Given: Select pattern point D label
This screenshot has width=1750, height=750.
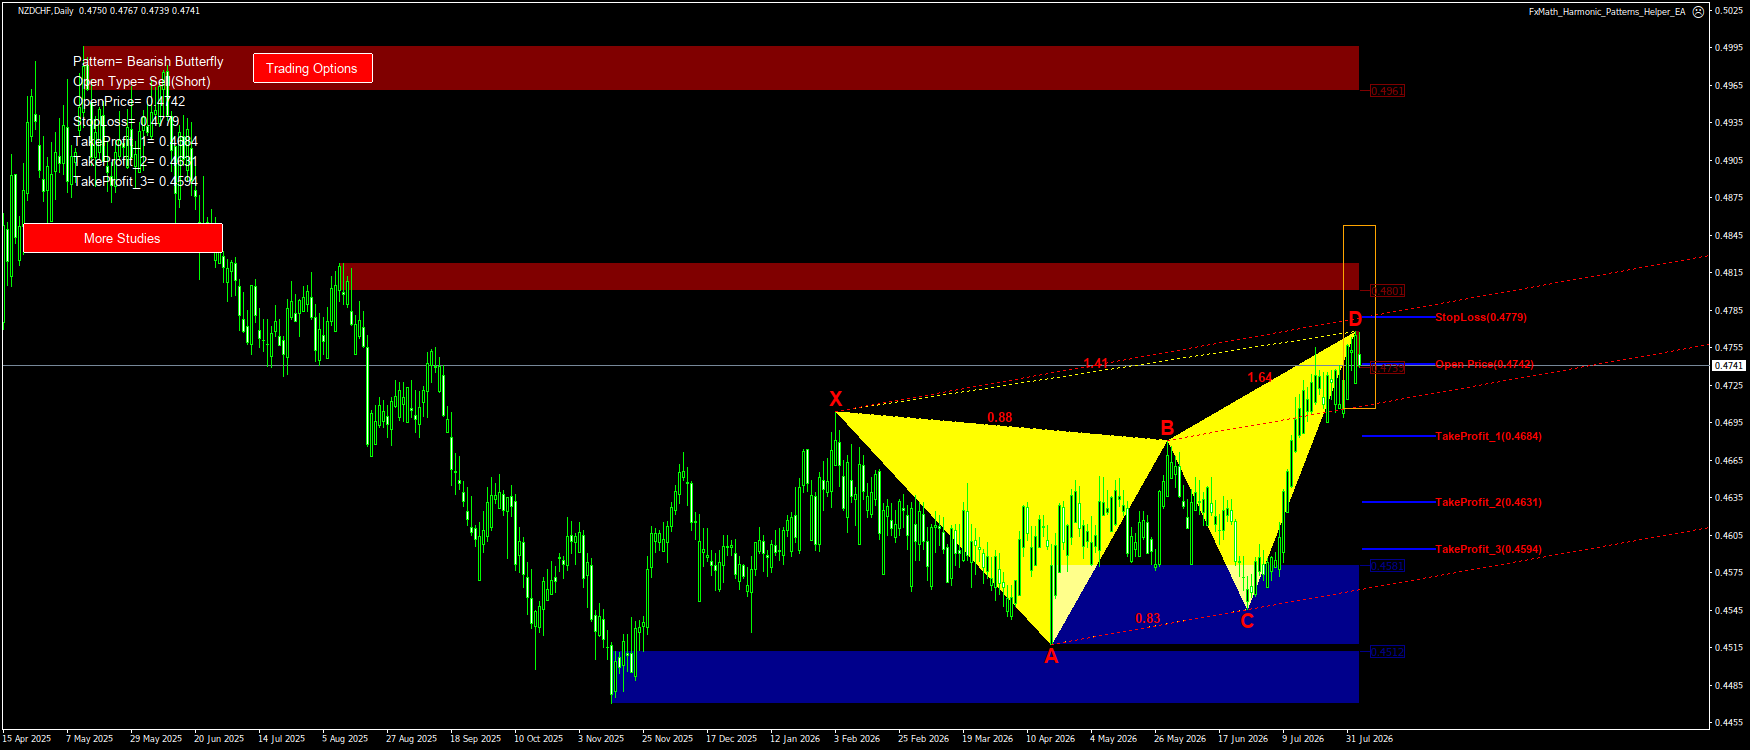Looking at the screenshot, I should [1355, 319].
